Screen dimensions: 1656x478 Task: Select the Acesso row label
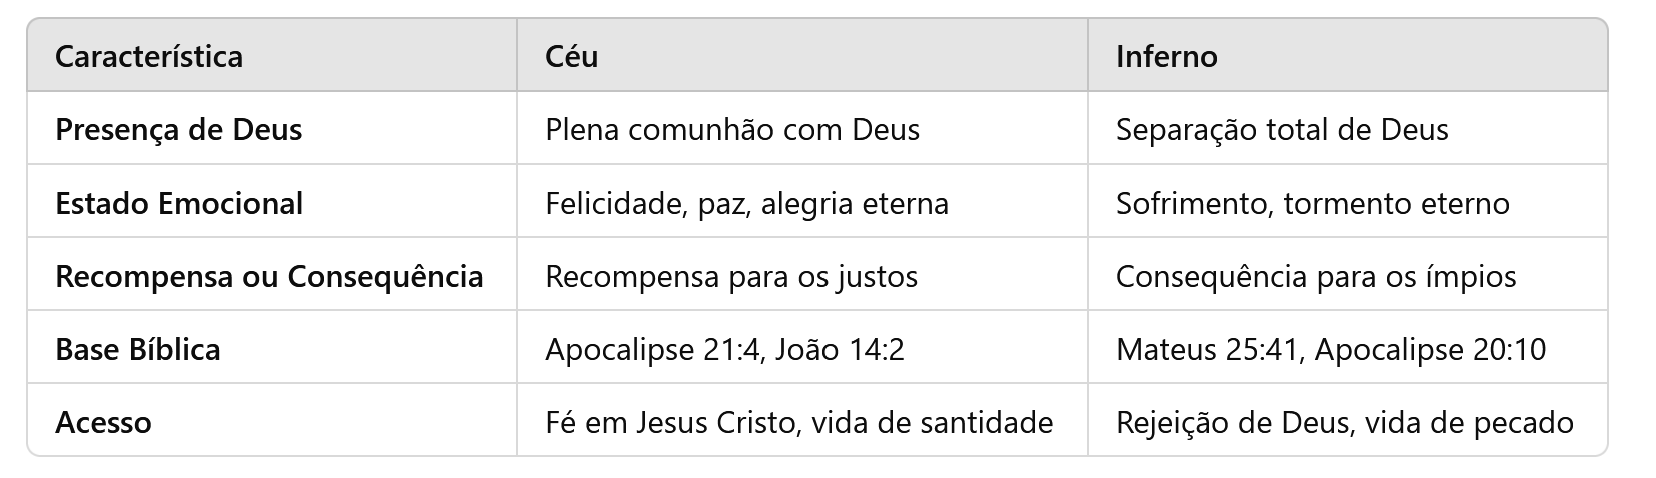point(103,422)
